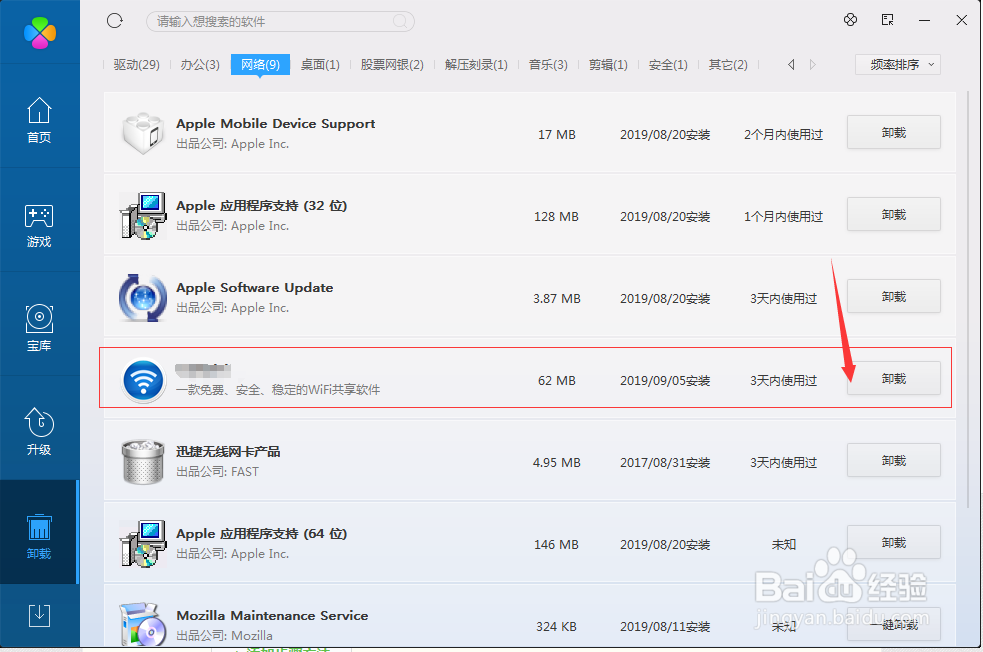This screenshot has height=652, width=983.
Task: Click the refresh icon beside search box
Action: [x=115, y=21]
